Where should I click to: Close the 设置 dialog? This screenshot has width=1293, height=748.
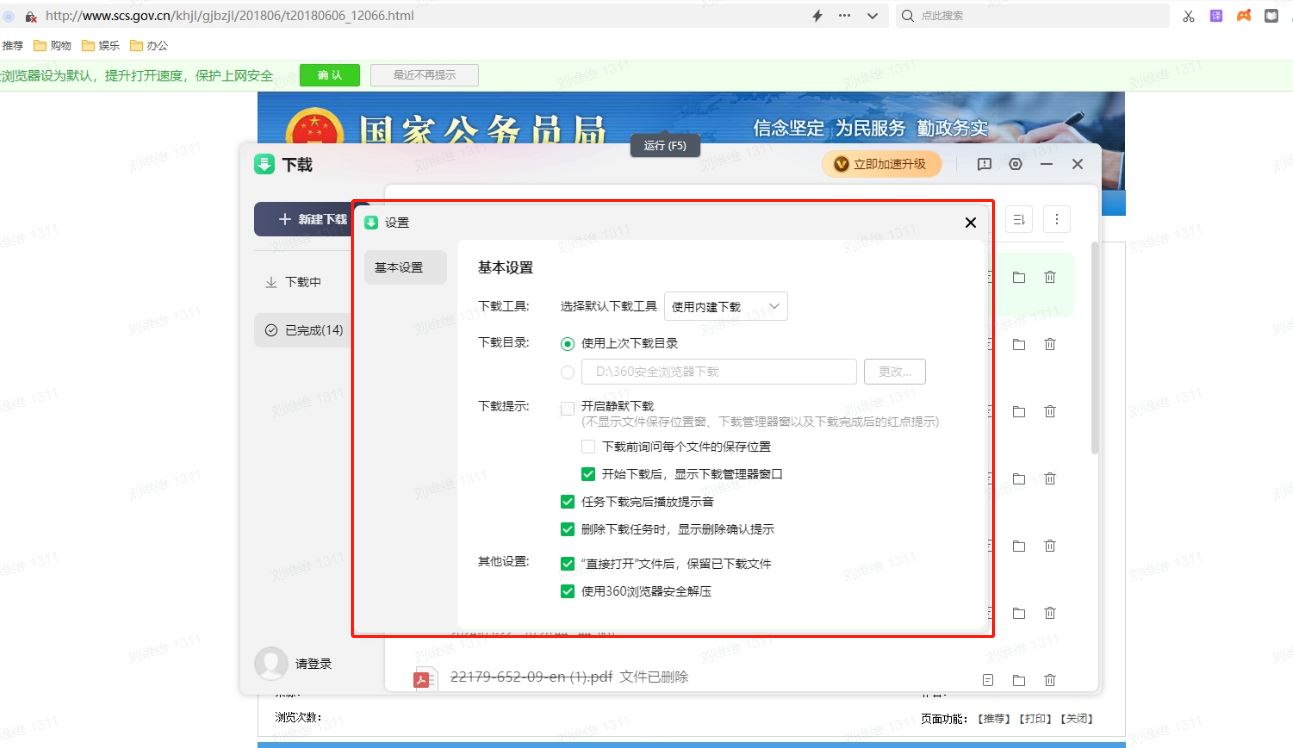pos(970,223)
